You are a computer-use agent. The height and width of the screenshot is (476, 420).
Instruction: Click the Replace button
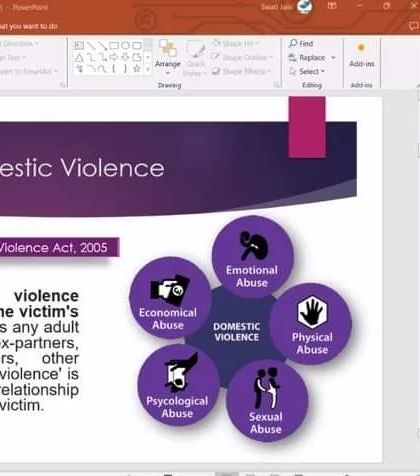[x=307, y=58]
